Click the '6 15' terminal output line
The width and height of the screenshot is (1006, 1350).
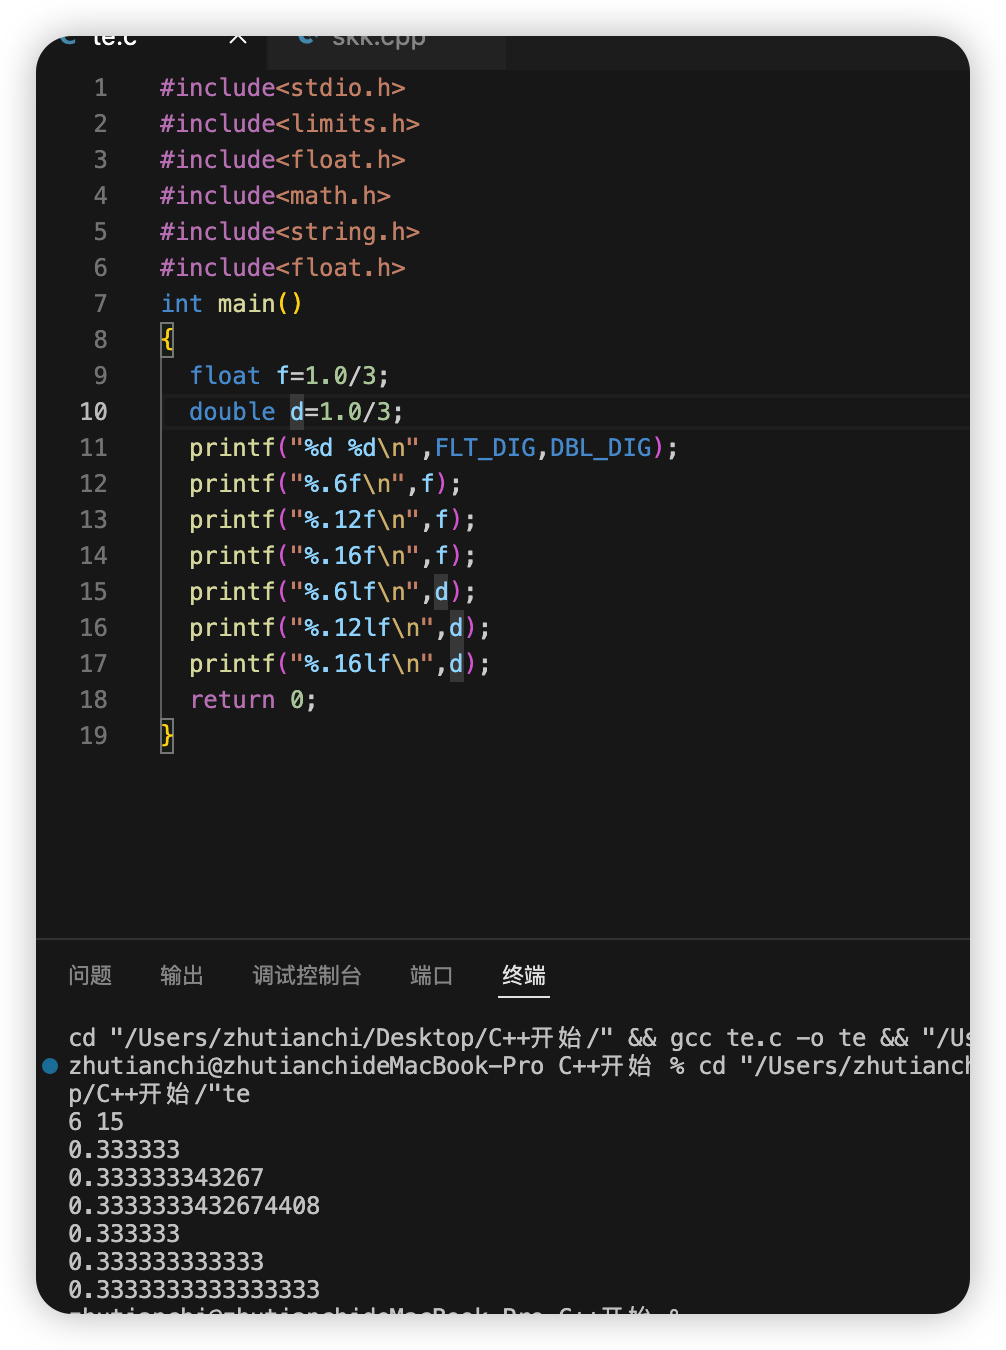pos(96,1122)
